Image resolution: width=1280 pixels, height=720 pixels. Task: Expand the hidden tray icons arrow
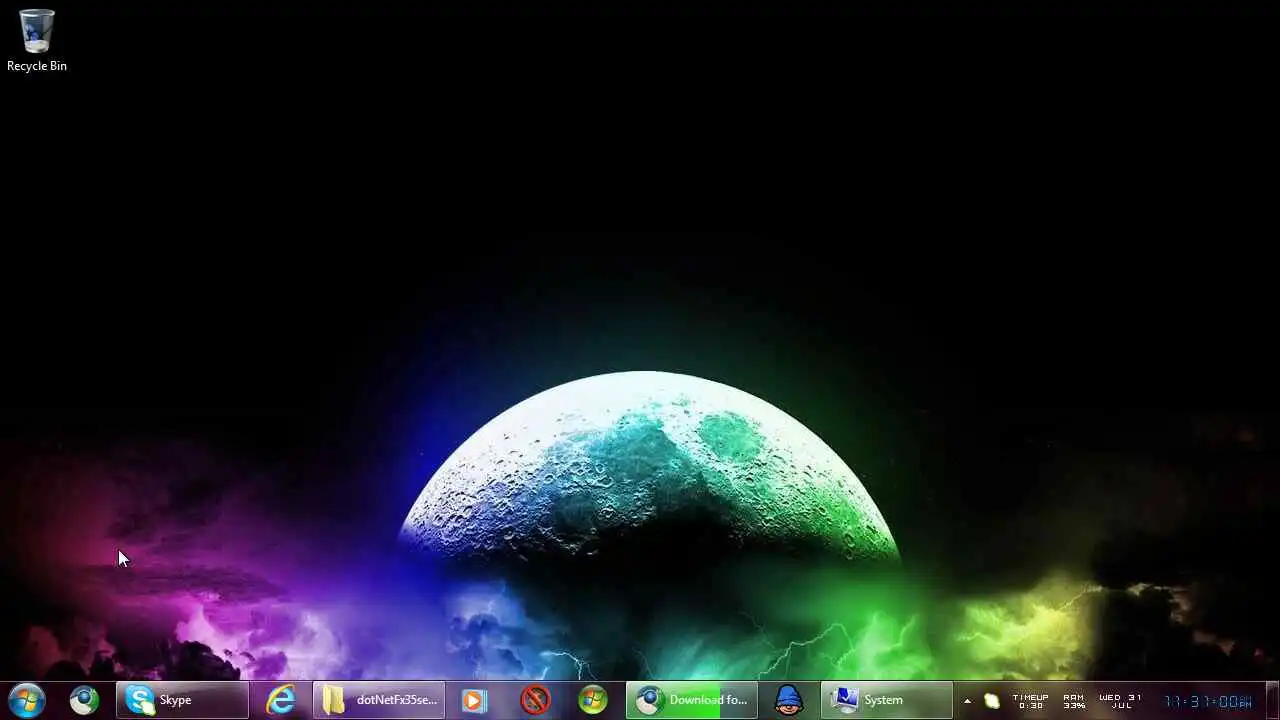[x=967, y=701]
